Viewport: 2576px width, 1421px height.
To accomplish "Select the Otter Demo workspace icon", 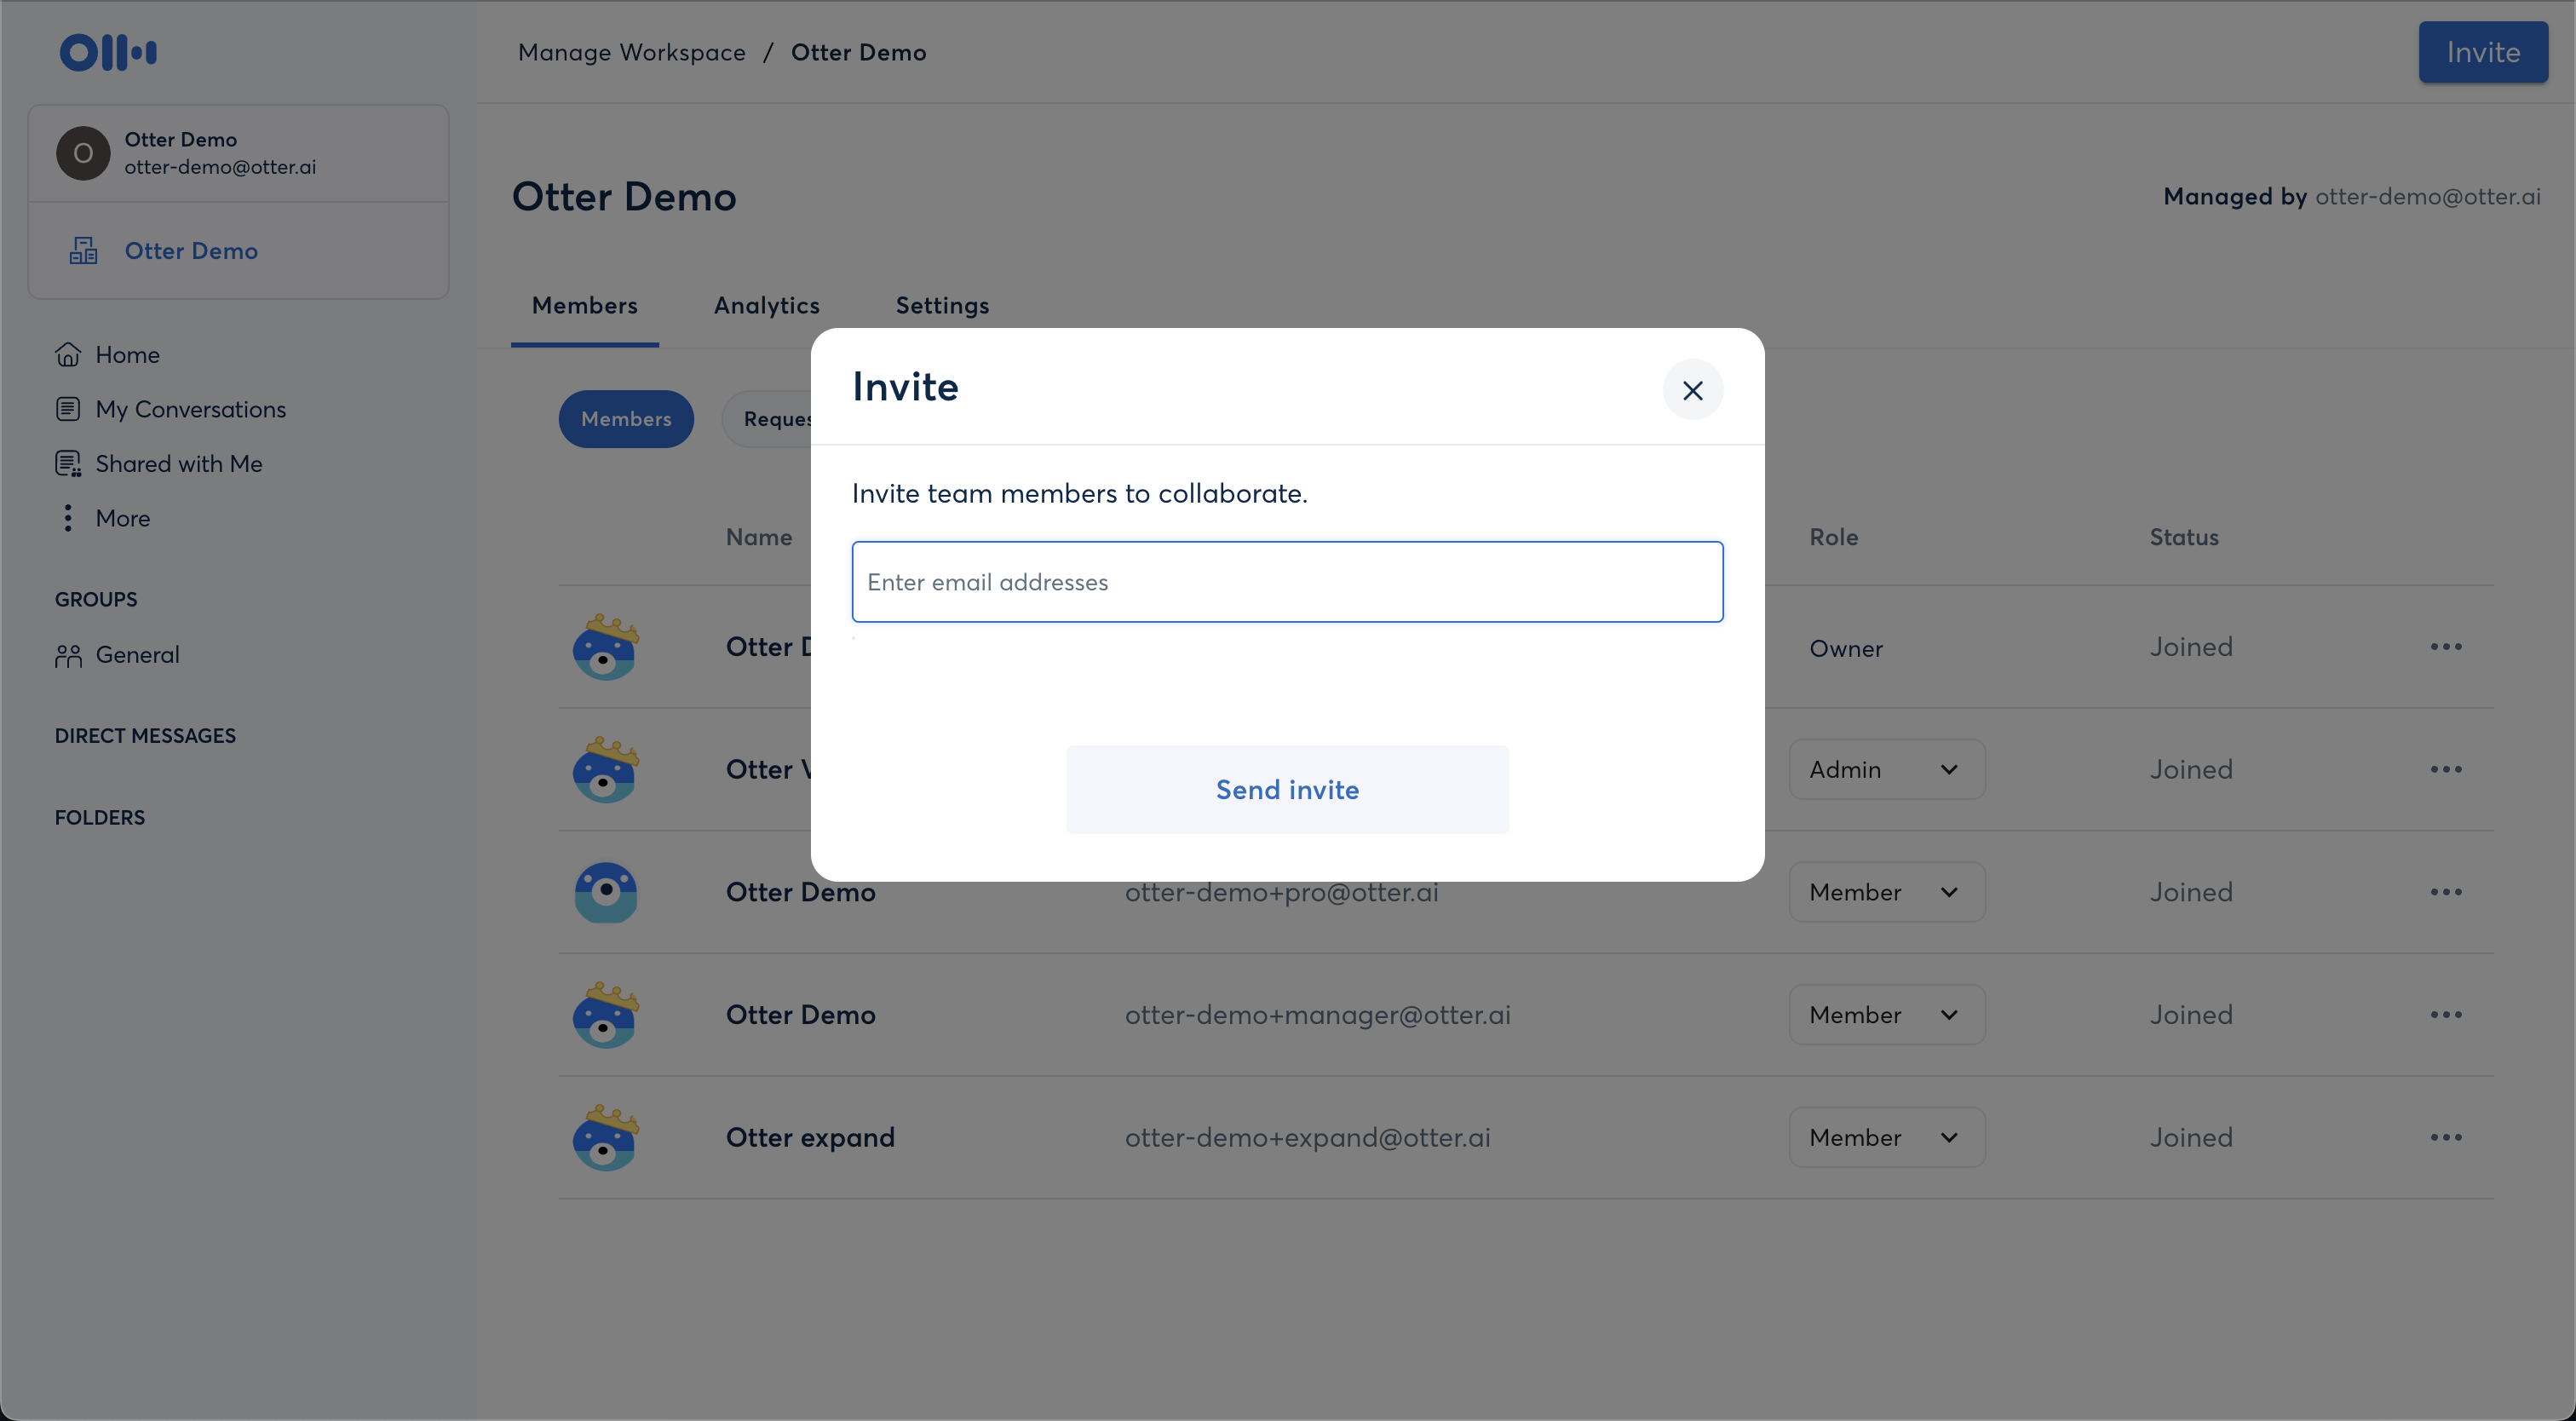I will (x=83, y=251).
